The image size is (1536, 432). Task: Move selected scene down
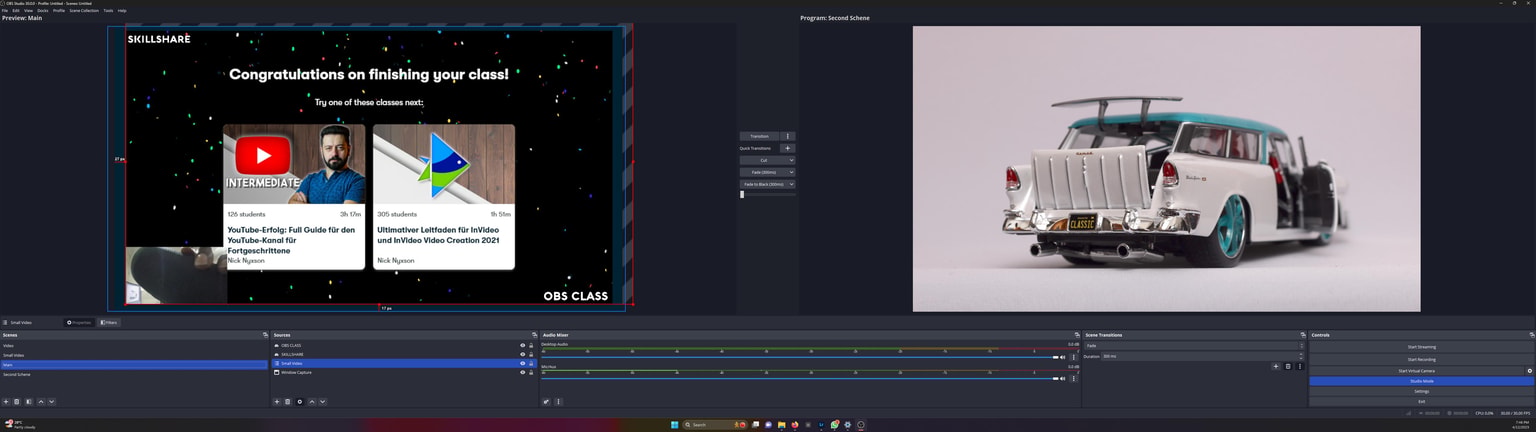(x=52, y=402)
